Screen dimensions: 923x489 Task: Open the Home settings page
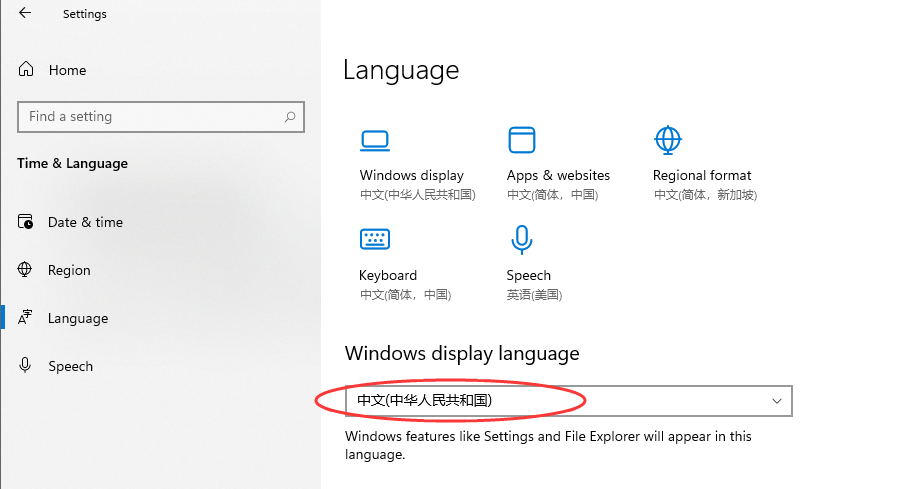(x=67, y=70)
